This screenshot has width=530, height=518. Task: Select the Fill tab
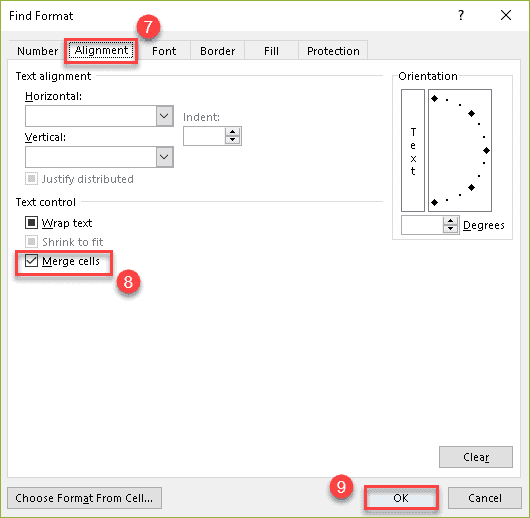coord(271,51)
